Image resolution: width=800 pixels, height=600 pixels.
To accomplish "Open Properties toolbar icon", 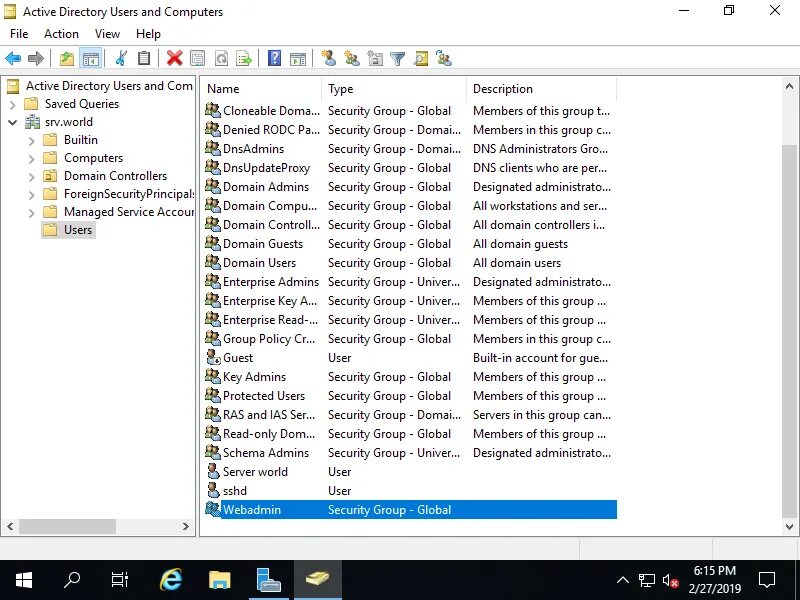I will pos(197,59).
